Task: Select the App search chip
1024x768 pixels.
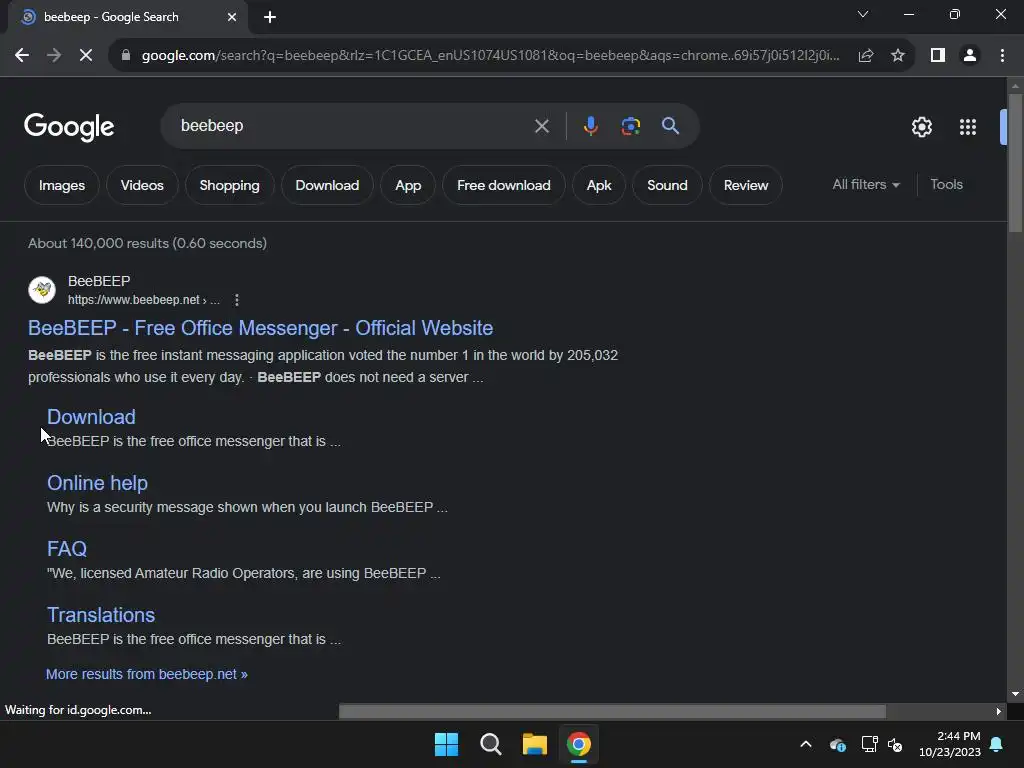Action: click(x=408, y=185)
